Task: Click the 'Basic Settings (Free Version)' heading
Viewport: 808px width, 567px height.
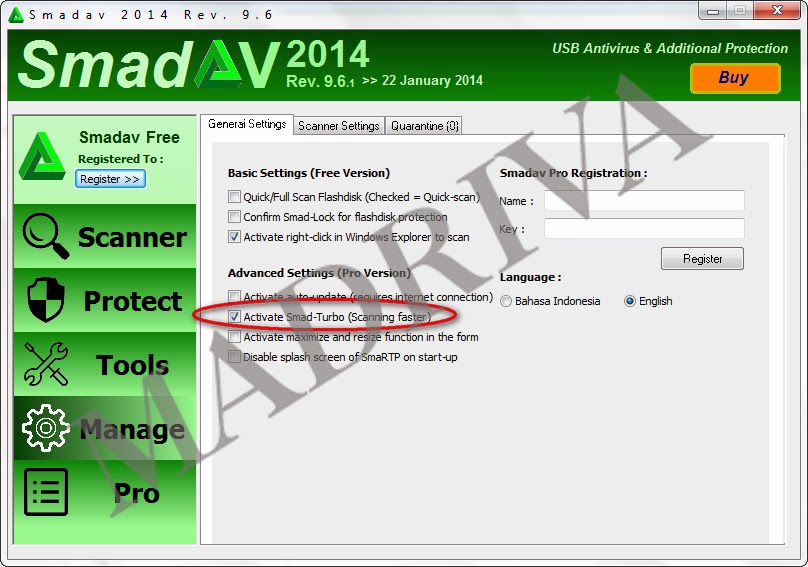Action: [309, 173]
